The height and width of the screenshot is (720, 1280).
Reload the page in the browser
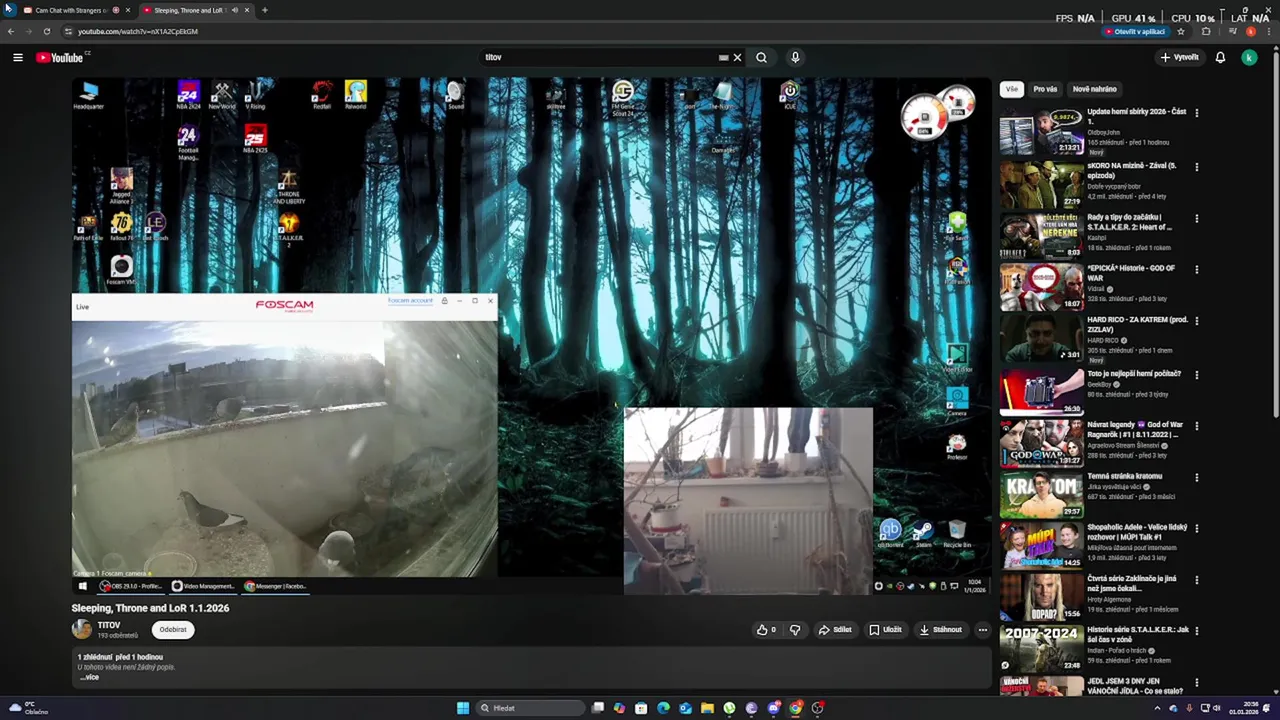point(46,31)
